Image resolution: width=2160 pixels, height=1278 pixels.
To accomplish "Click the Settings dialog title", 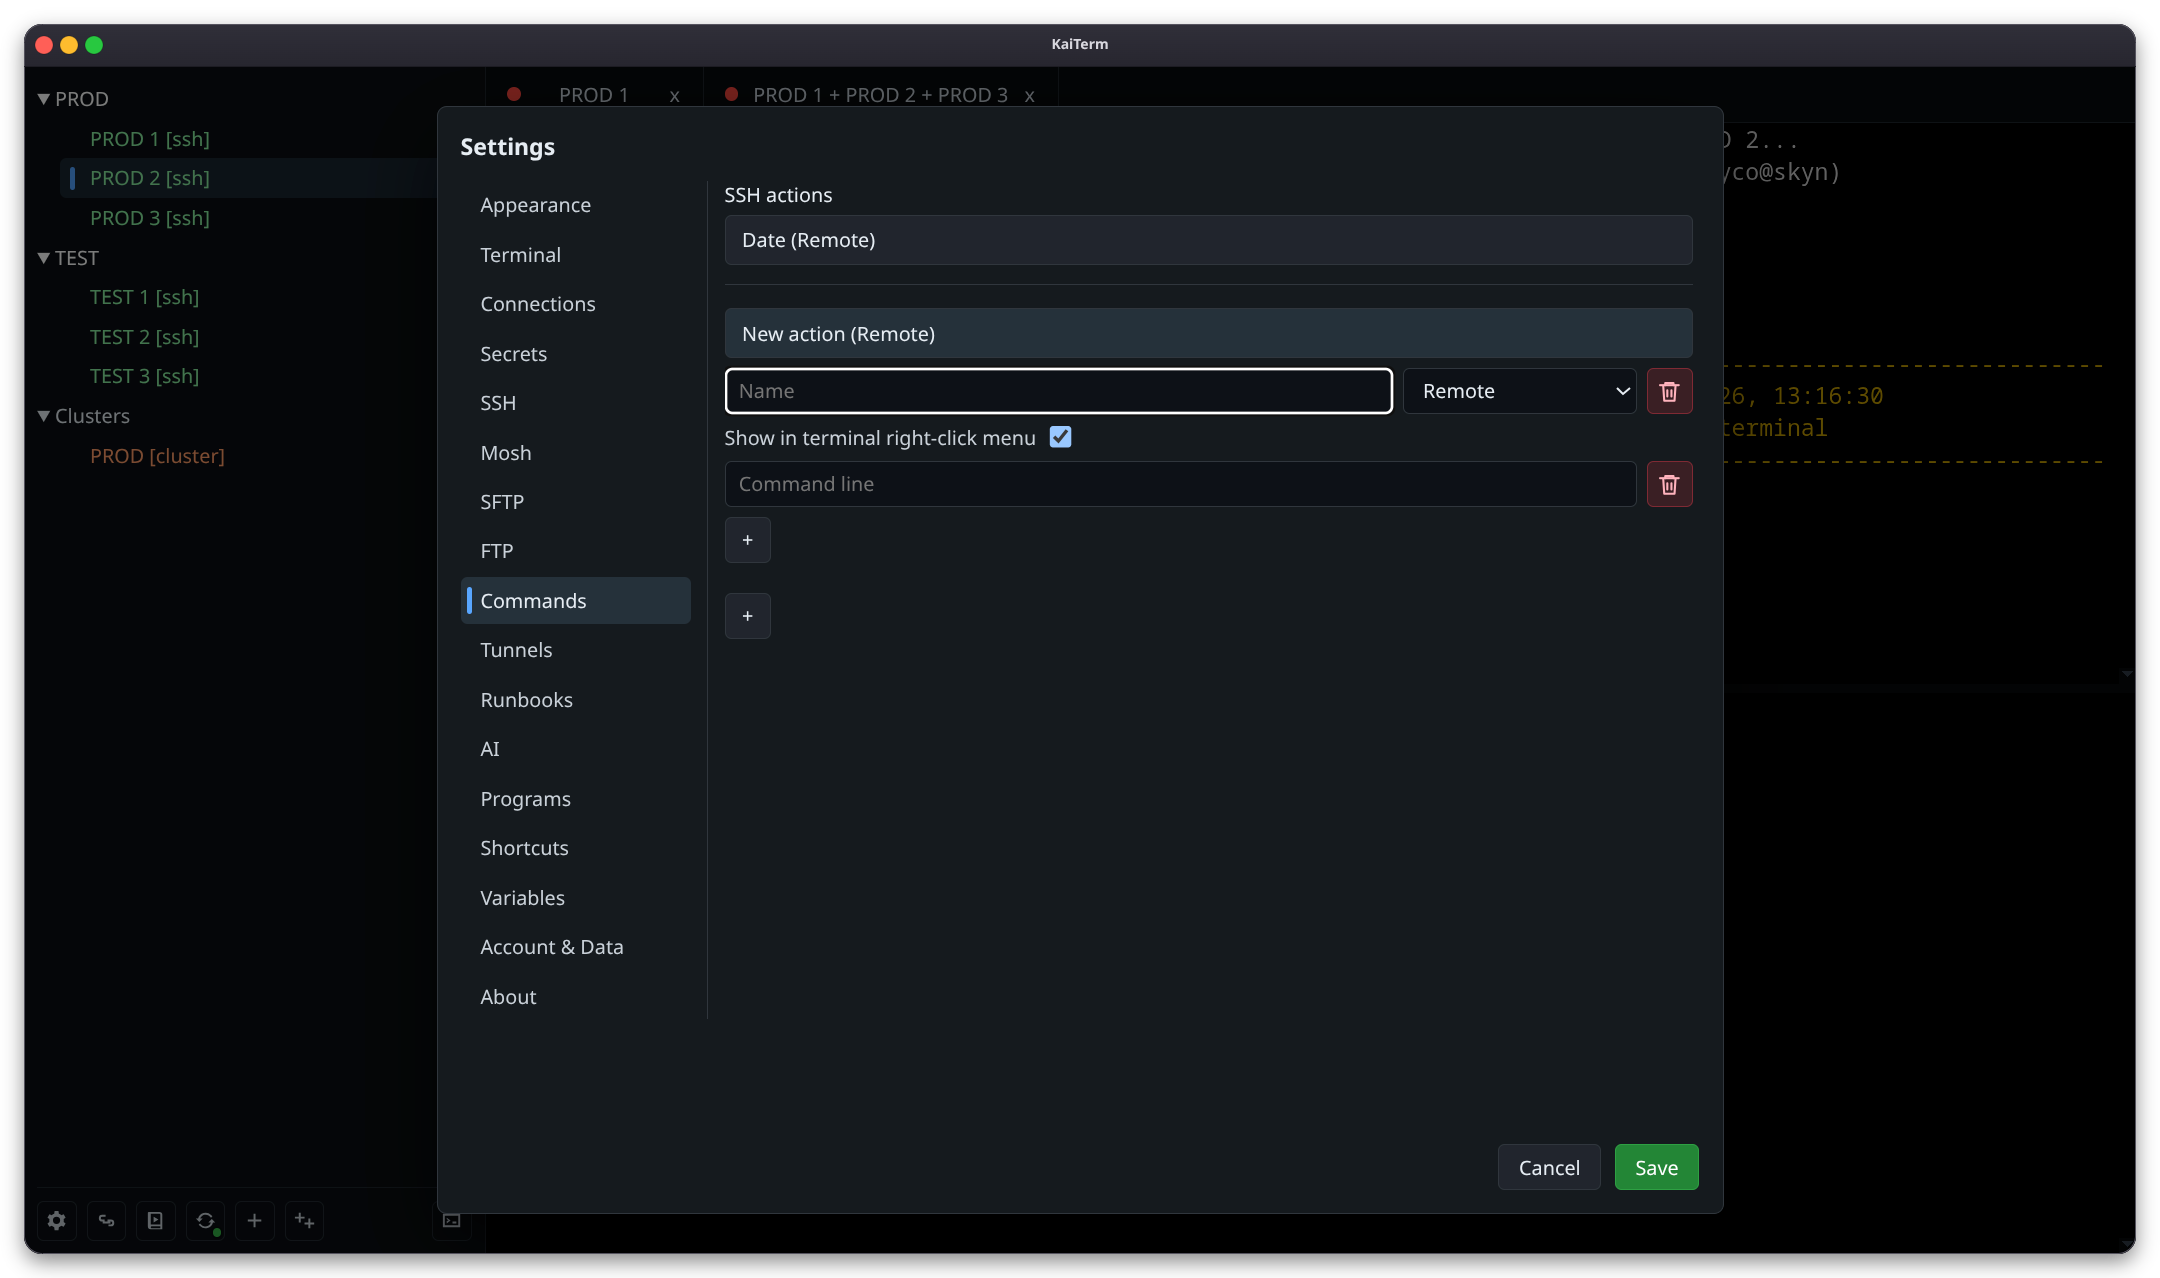I will pos(507,147).
